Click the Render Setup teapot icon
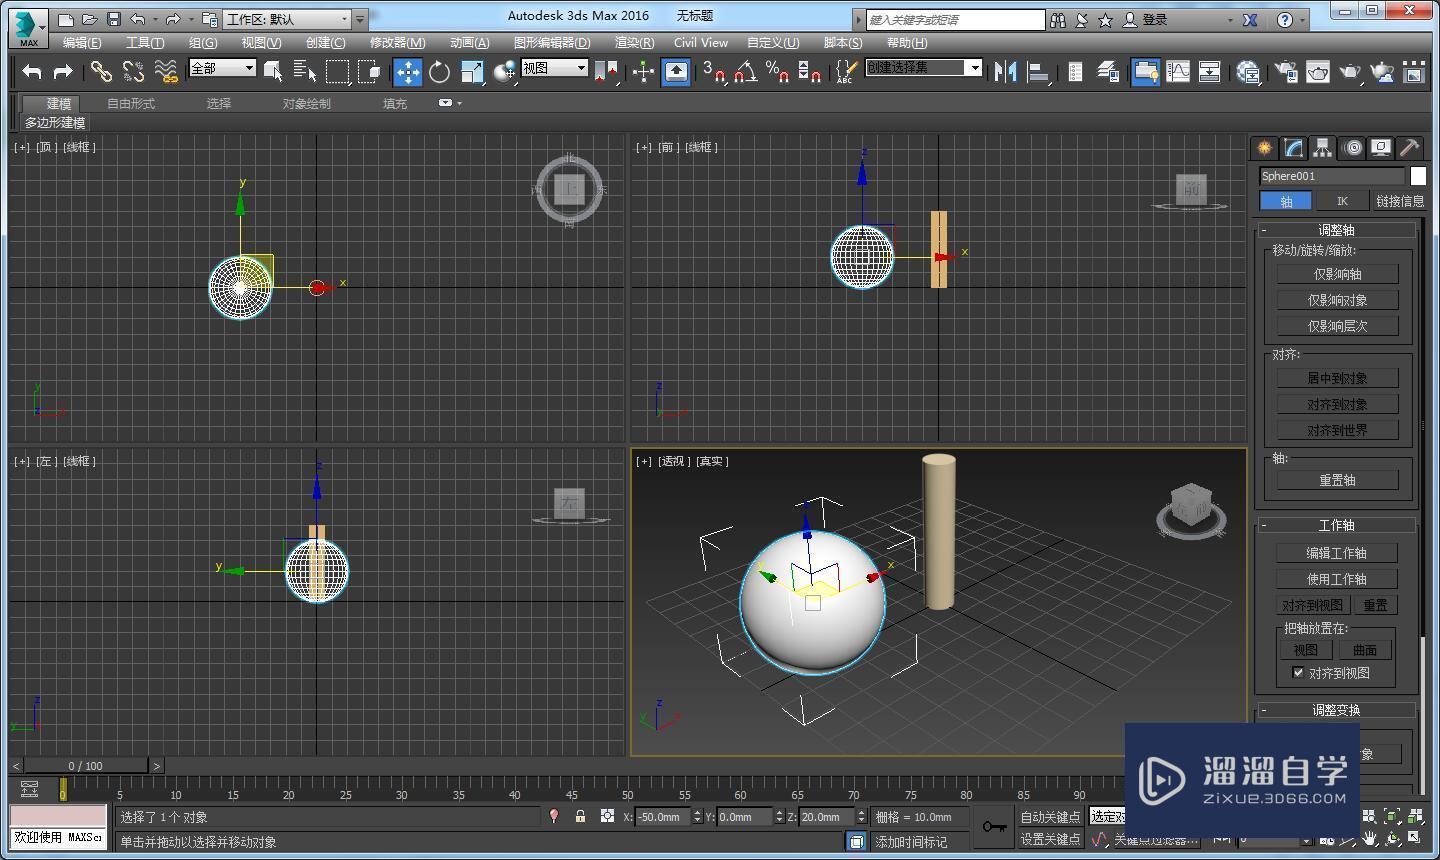The width and height of the screenshot is (1440, 860). tap(1287, 71)
